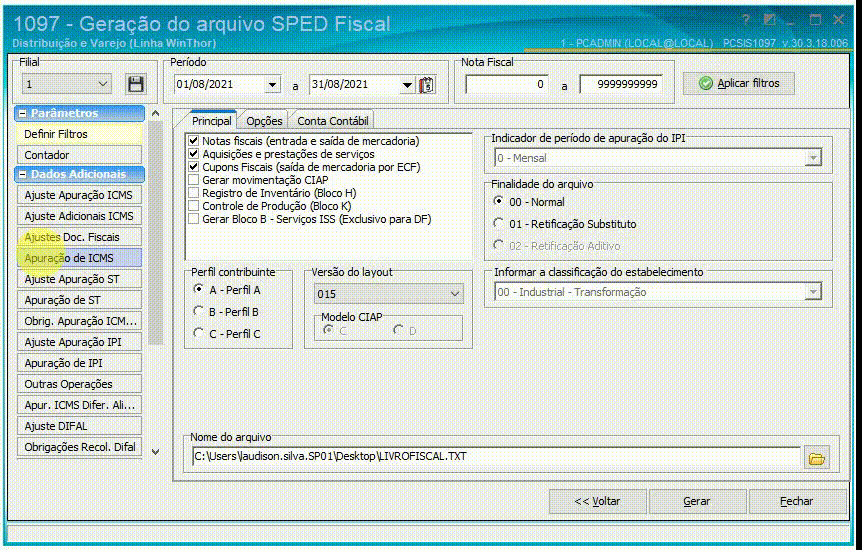The width and height of the screenshot is (862, 550).
Task: Click the edit note icon in title bar
Action: coord(770,20)
